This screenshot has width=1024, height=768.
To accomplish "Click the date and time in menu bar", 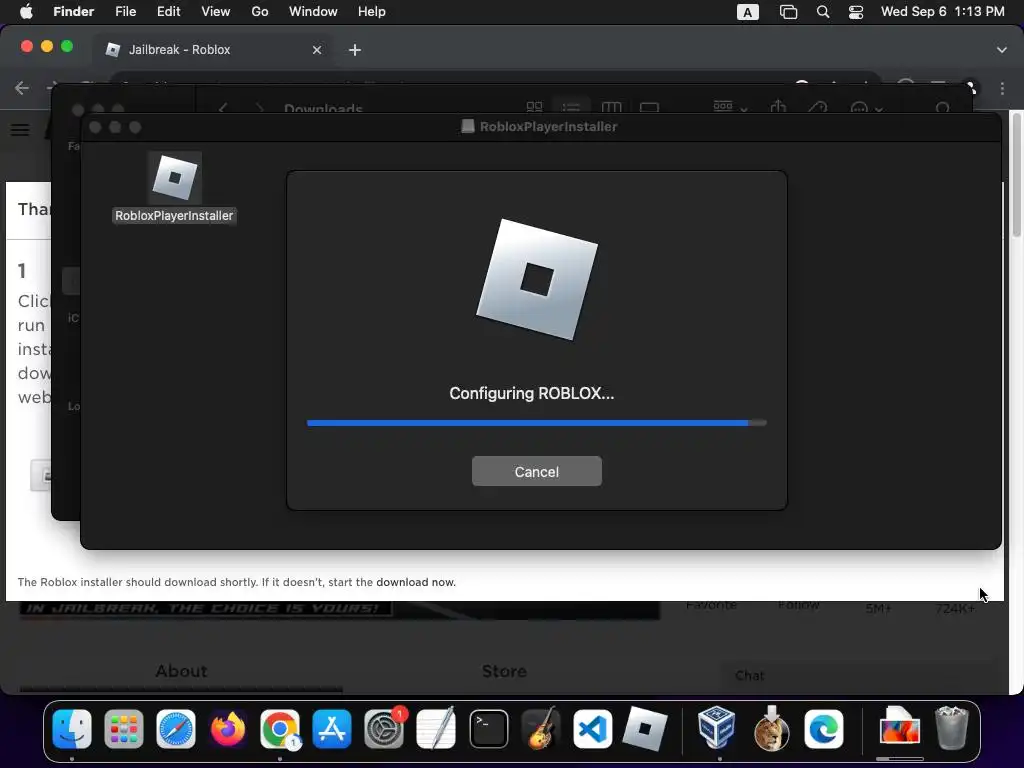I will (x=942, y=12).
